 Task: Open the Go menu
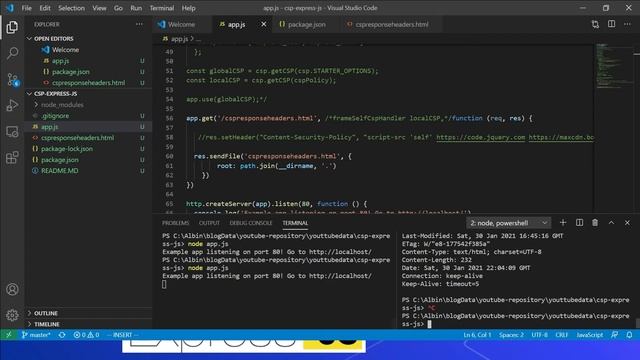click(x=118, y=8)
